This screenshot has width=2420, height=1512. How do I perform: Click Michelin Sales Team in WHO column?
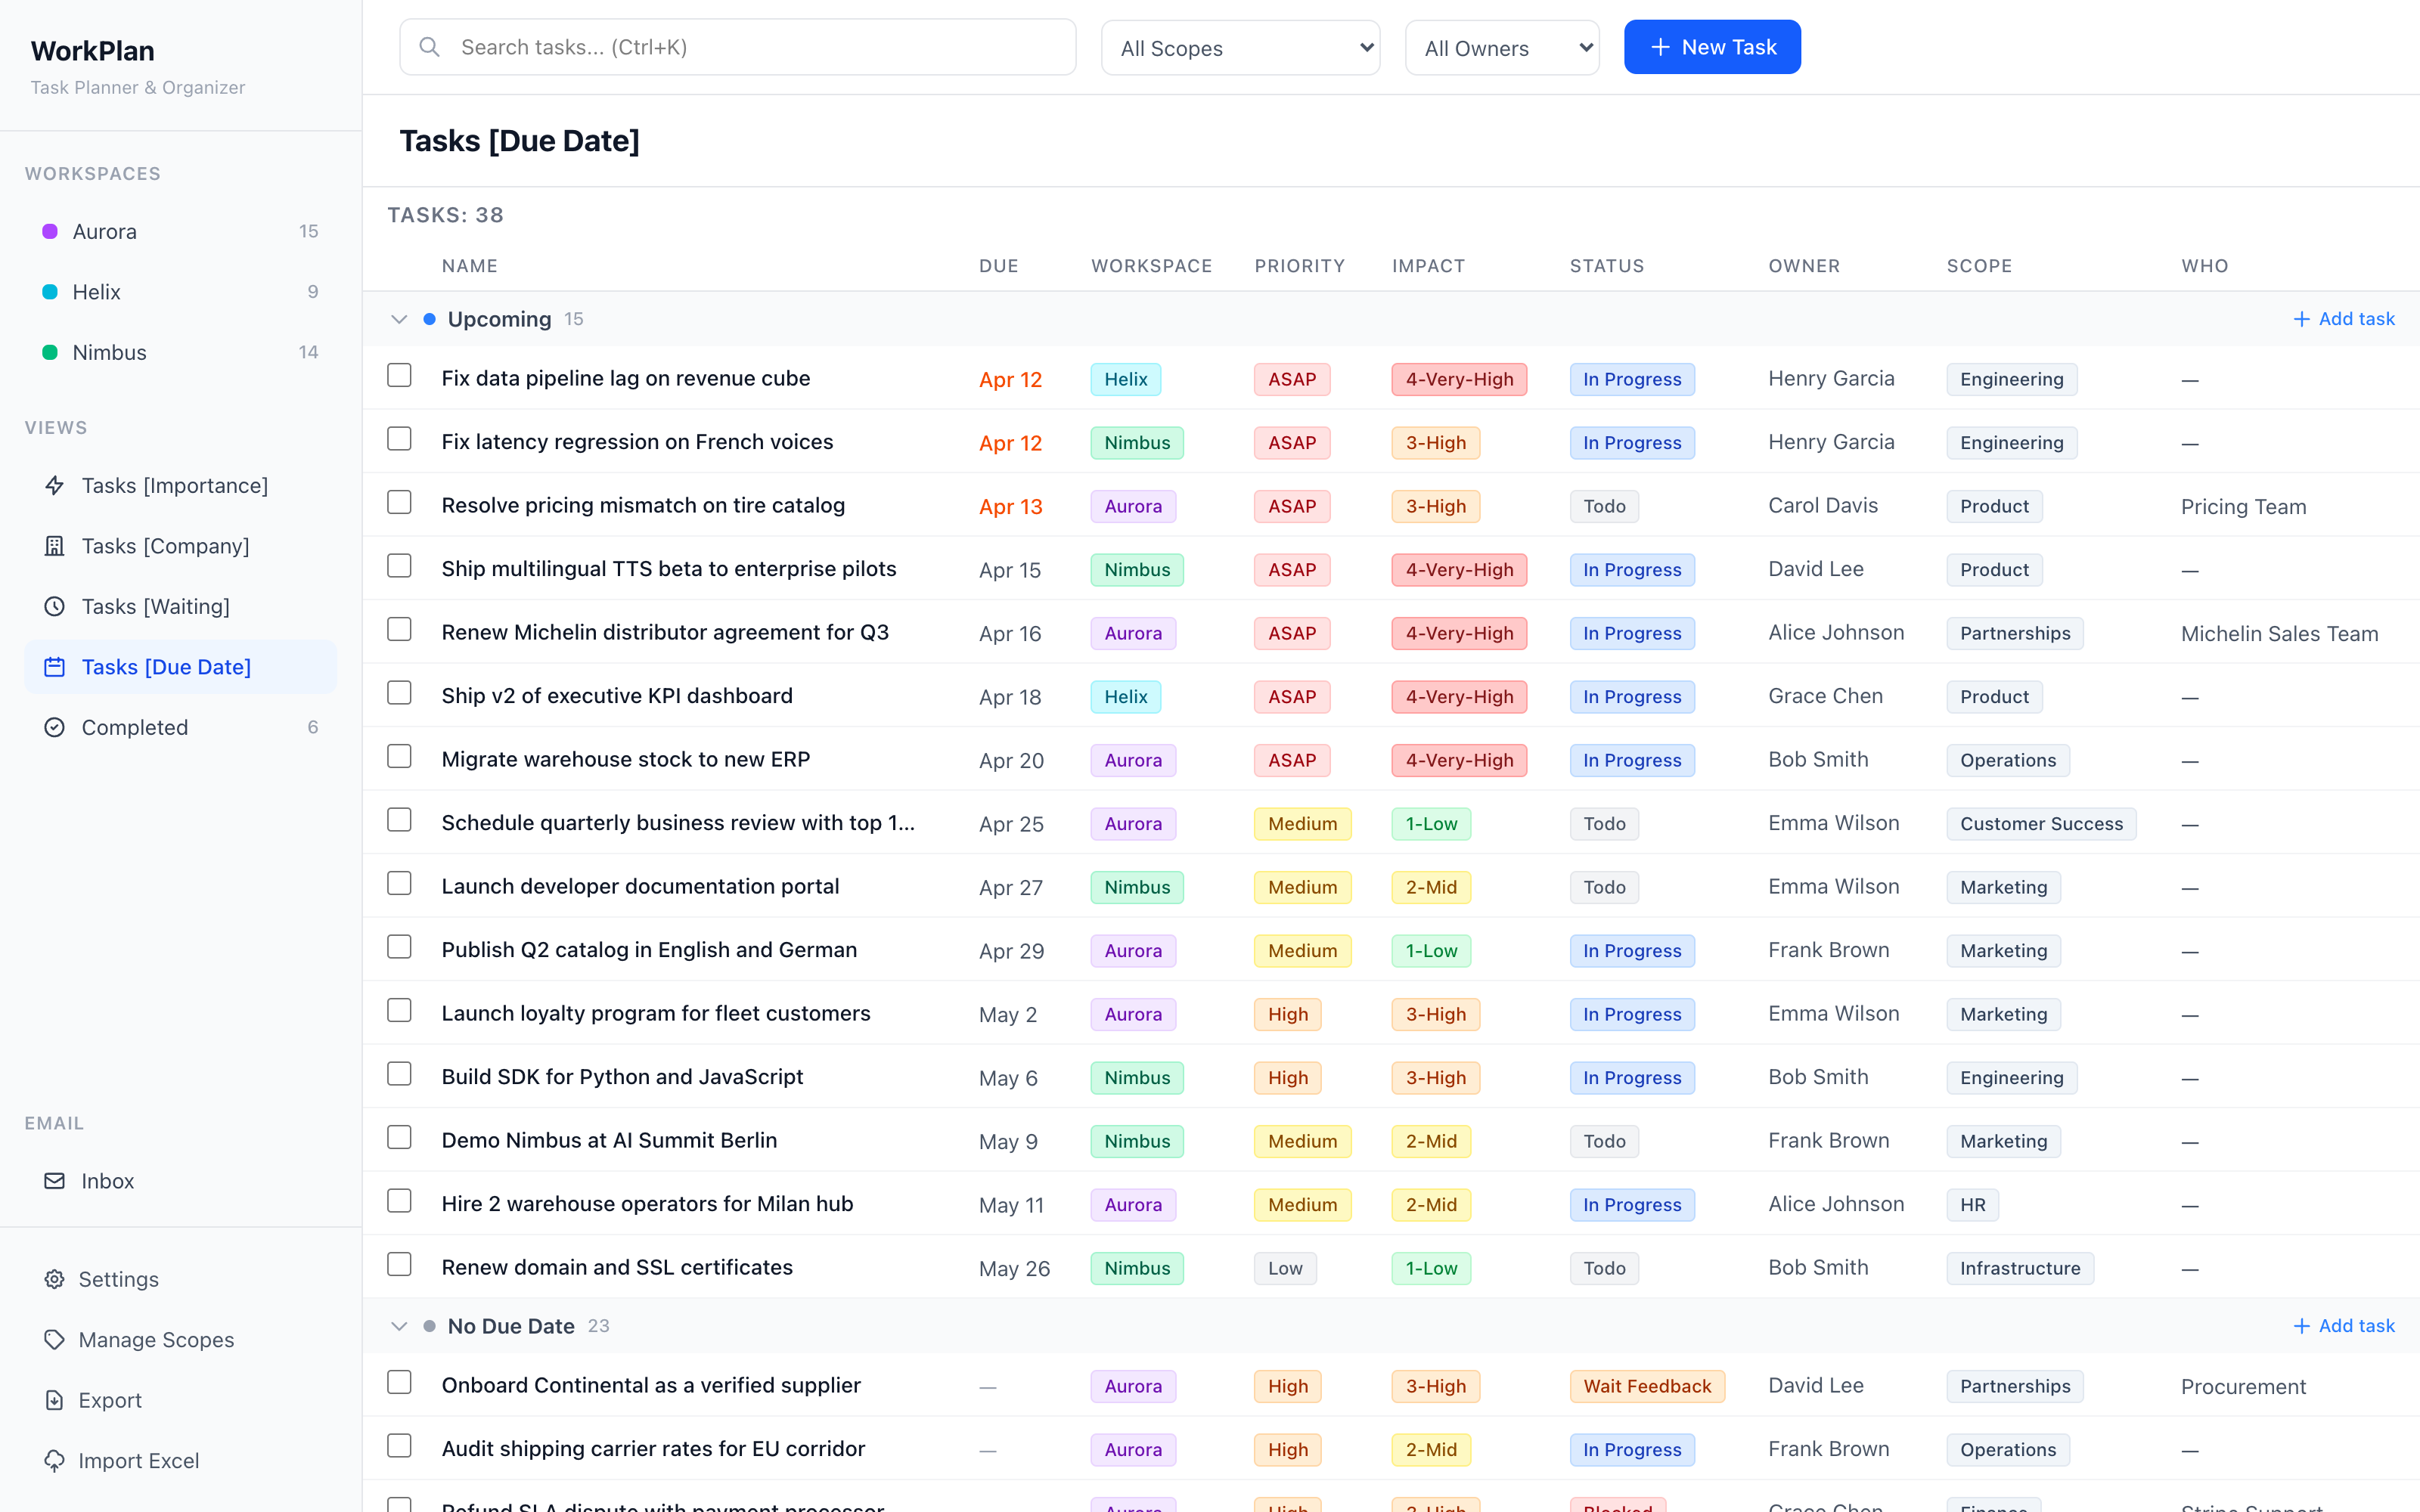[2279, 634]
